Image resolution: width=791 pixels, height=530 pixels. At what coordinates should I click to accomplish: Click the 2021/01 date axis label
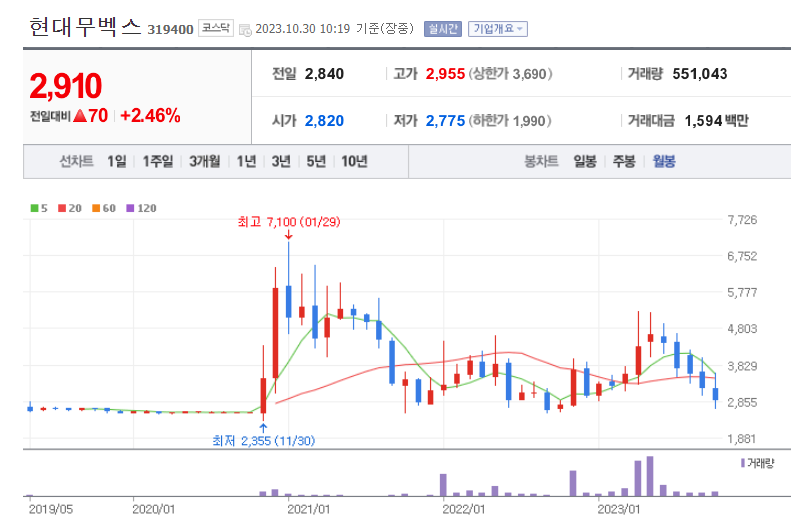pyautogui.click(x=309, y=509)
